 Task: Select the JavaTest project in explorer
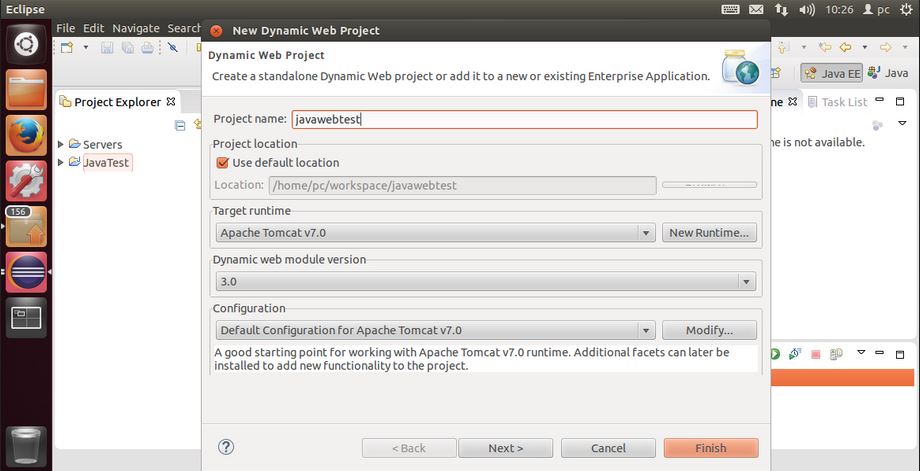pos(100,162)
